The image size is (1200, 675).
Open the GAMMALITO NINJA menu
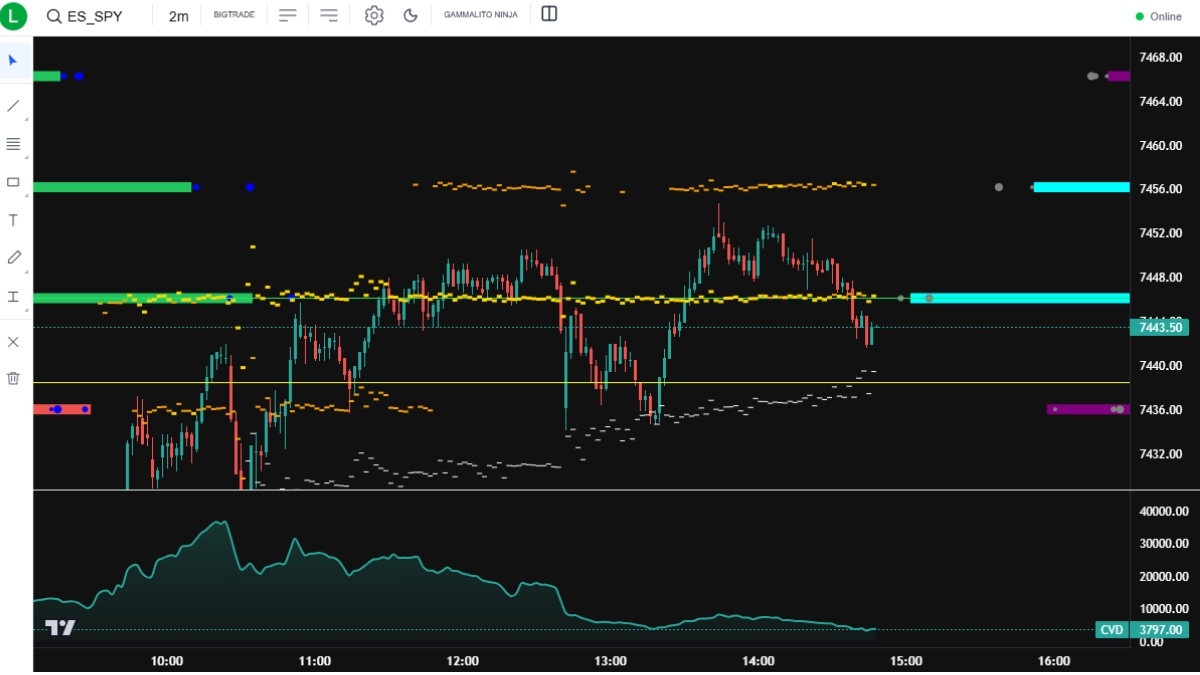tap(481, 16)
